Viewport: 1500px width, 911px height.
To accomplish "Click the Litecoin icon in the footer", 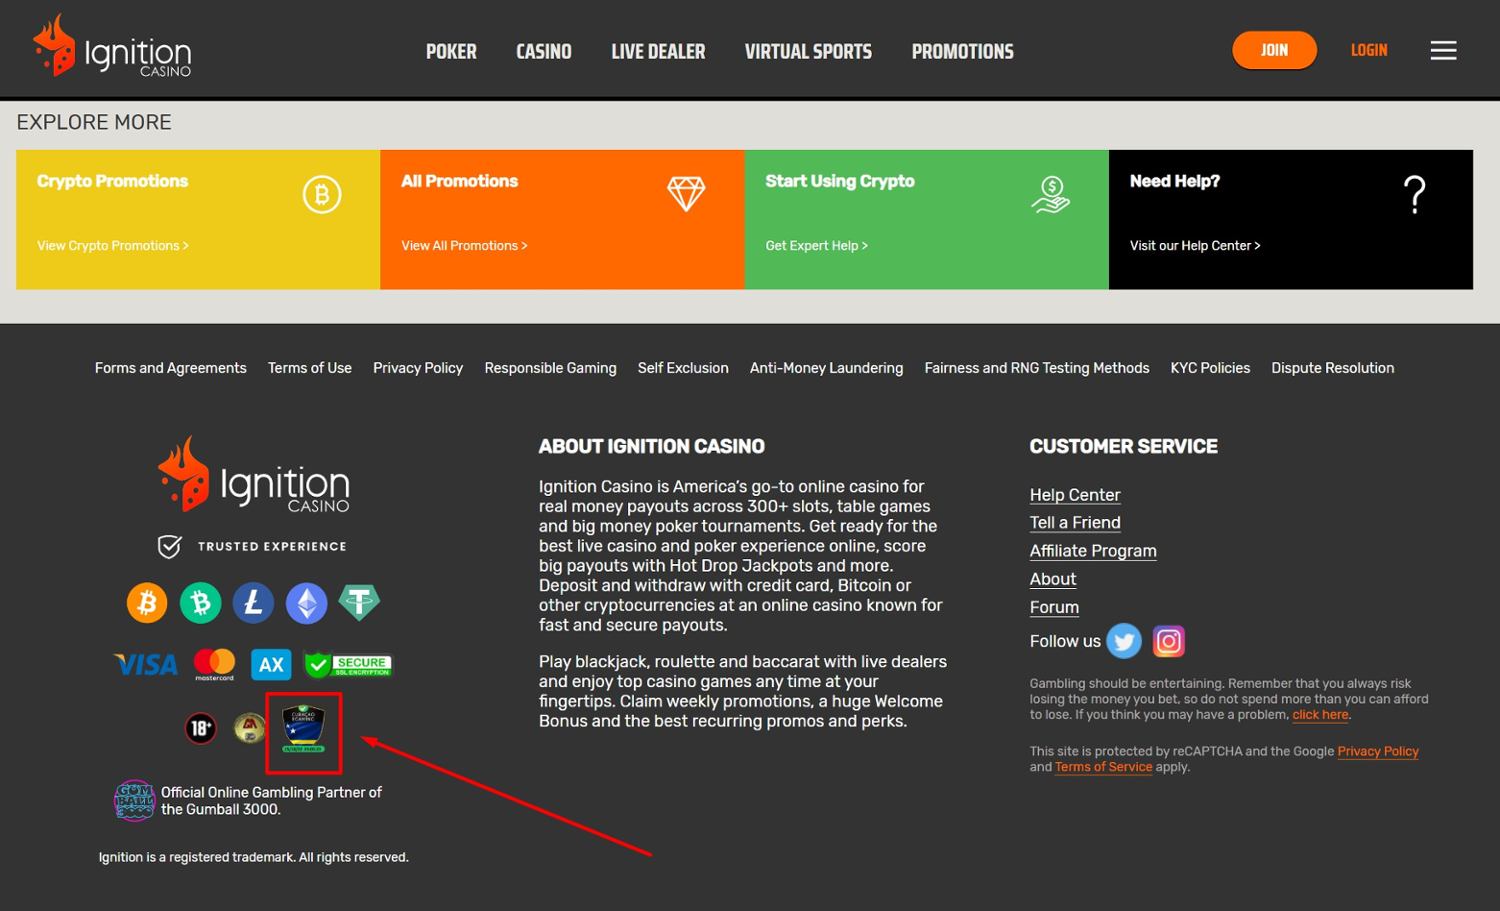I will pyautogui.click(x=253, y=603).
